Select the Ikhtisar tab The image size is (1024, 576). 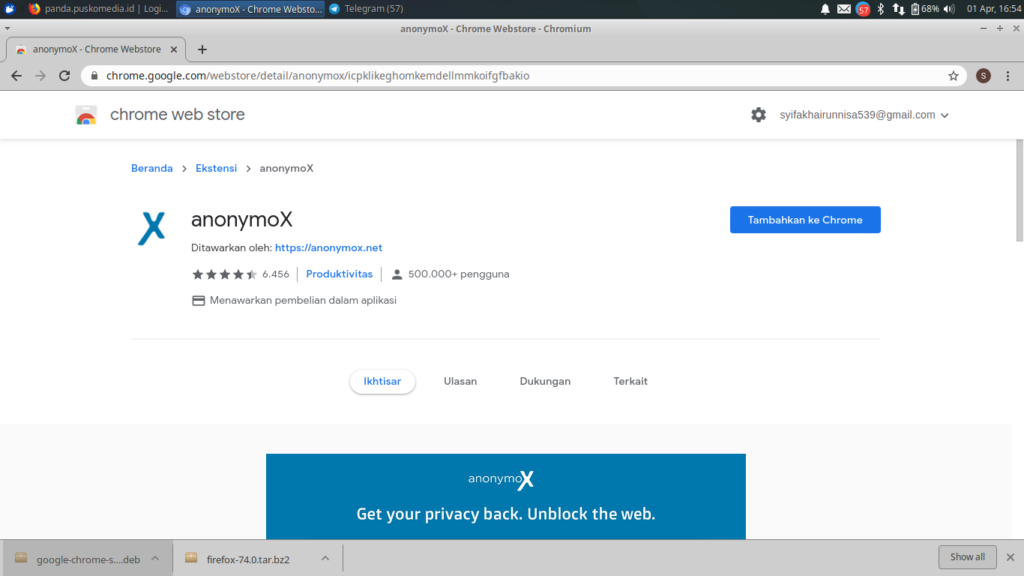coord(382,381)
